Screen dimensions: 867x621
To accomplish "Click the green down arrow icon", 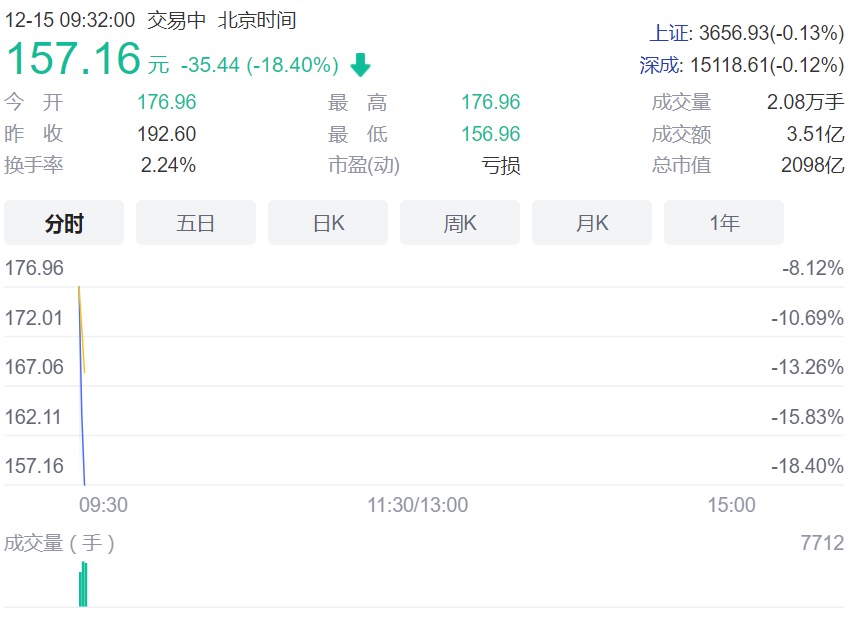I will [x=360, y=66].
